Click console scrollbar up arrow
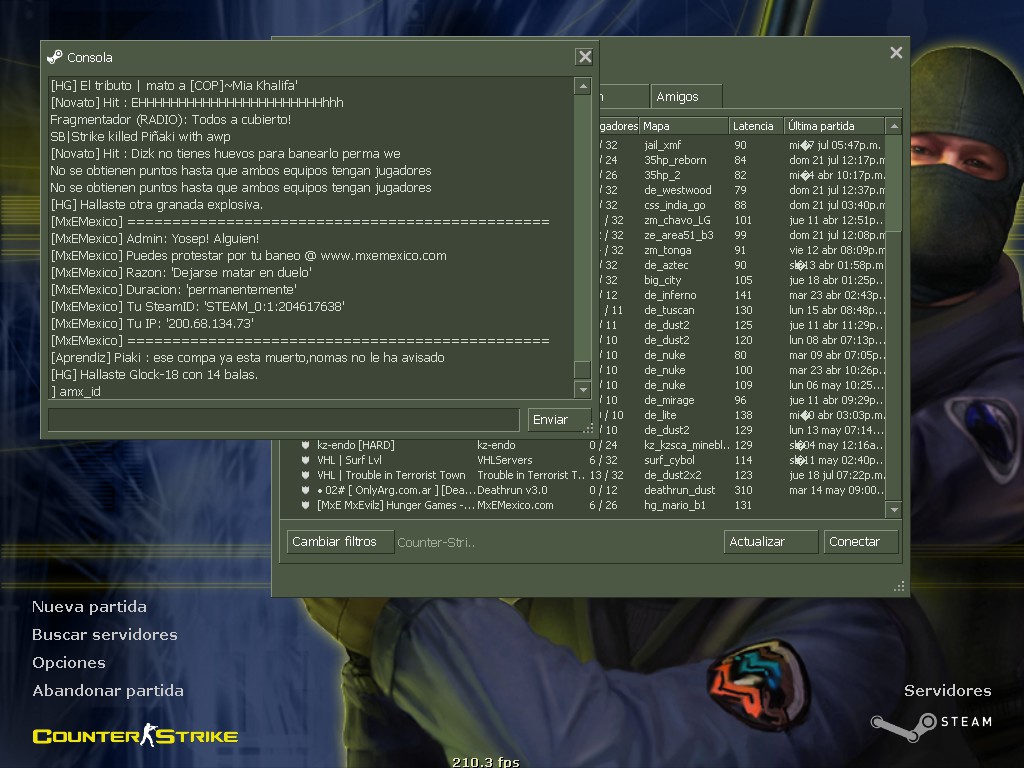 583,86
